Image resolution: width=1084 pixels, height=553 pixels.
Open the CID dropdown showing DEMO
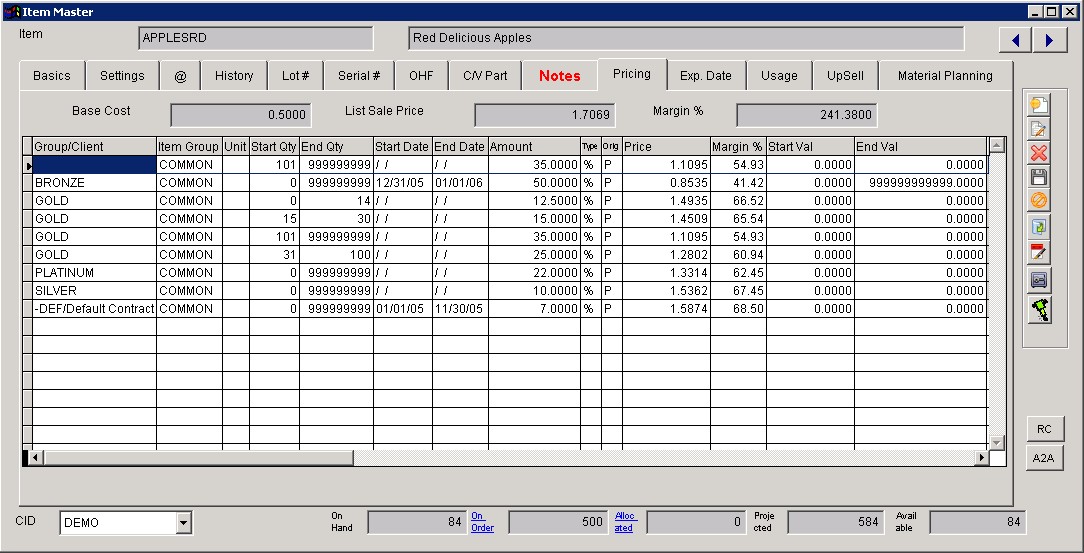pyautogui.click(x=183, y=522)
